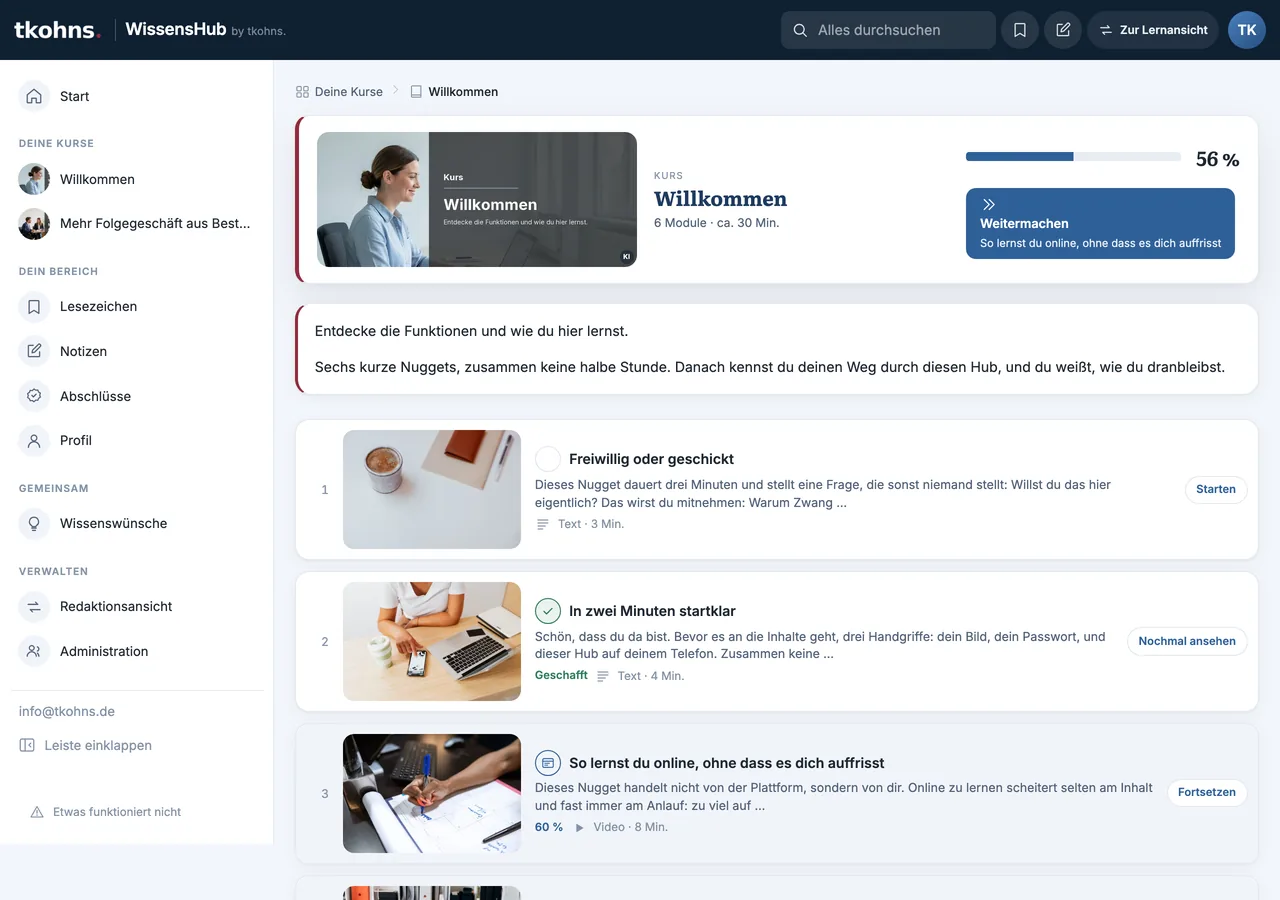Click Nochmal ansehen button
Image resolution: width=1280 pixels, height=900 pixels.
(x=1187, y=641)
